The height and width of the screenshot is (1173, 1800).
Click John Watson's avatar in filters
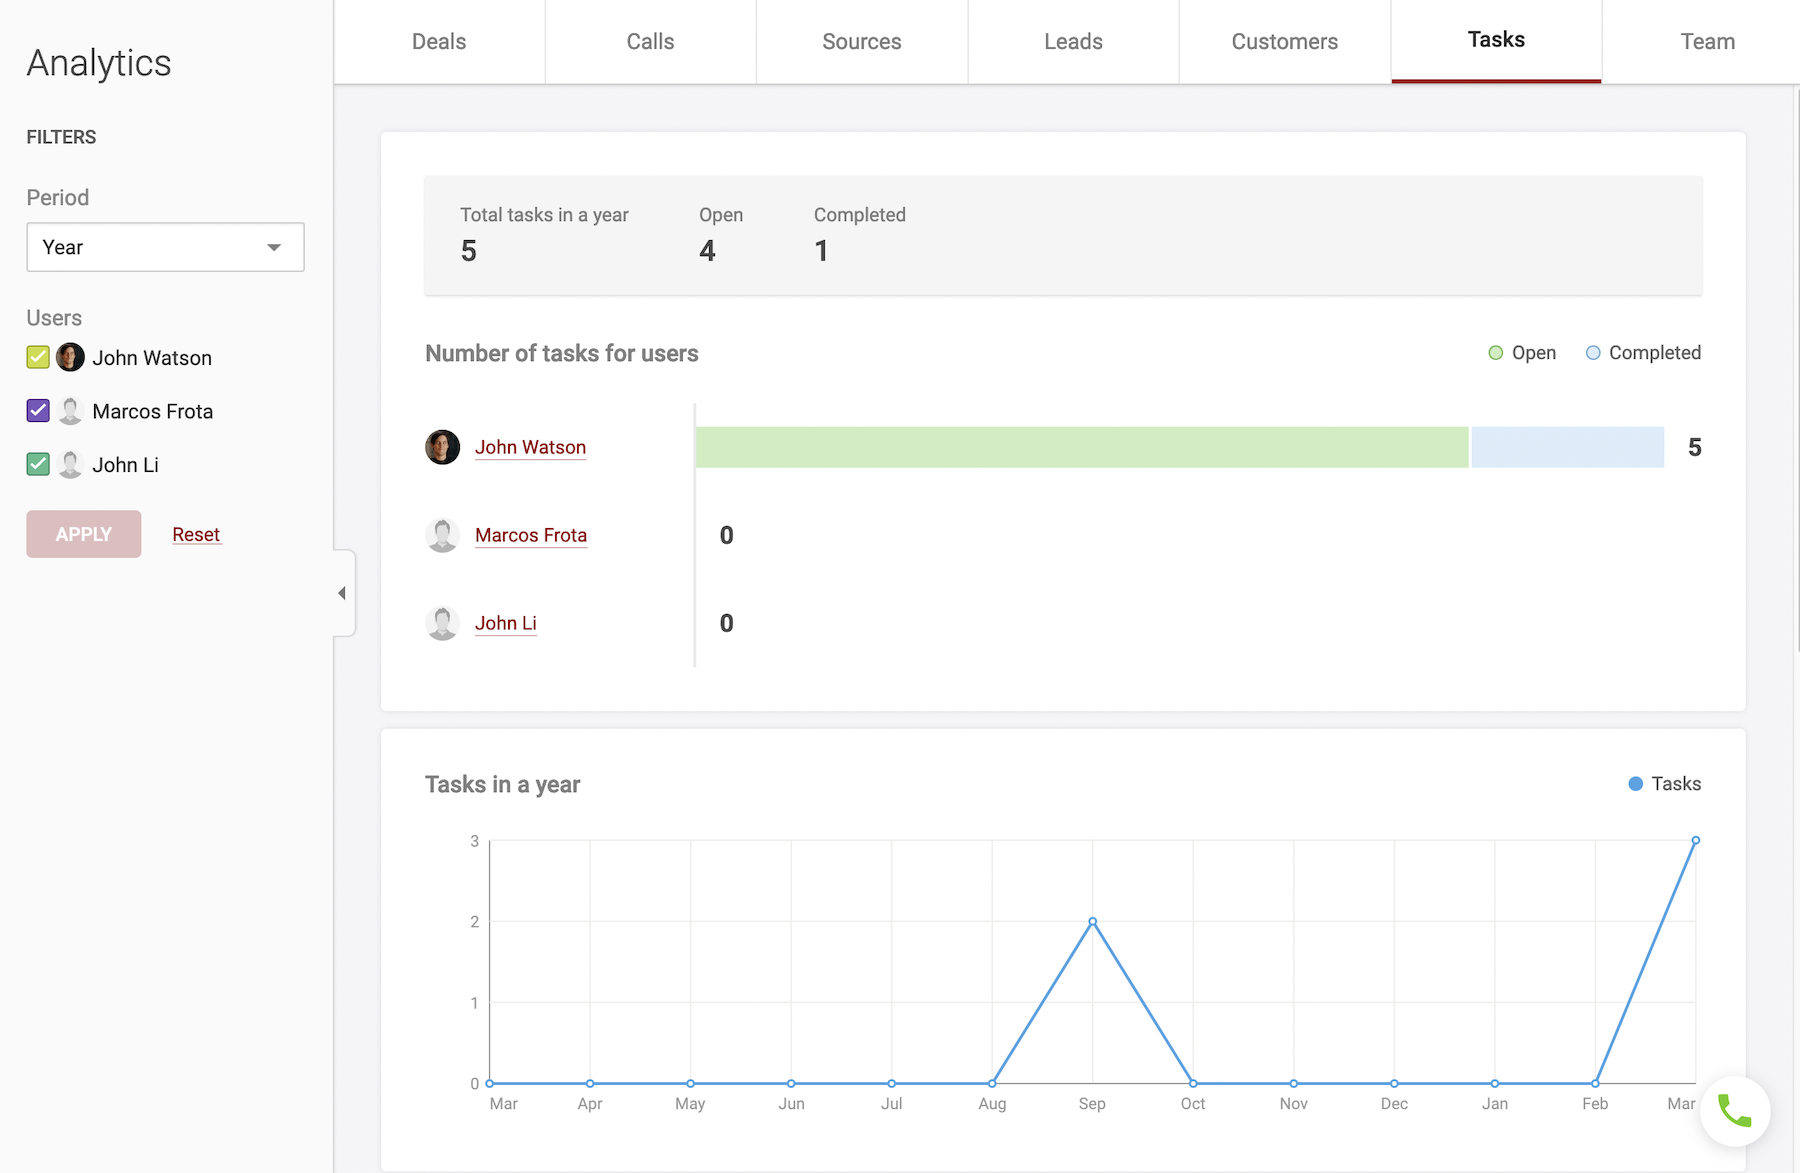[x=70, y=357]
